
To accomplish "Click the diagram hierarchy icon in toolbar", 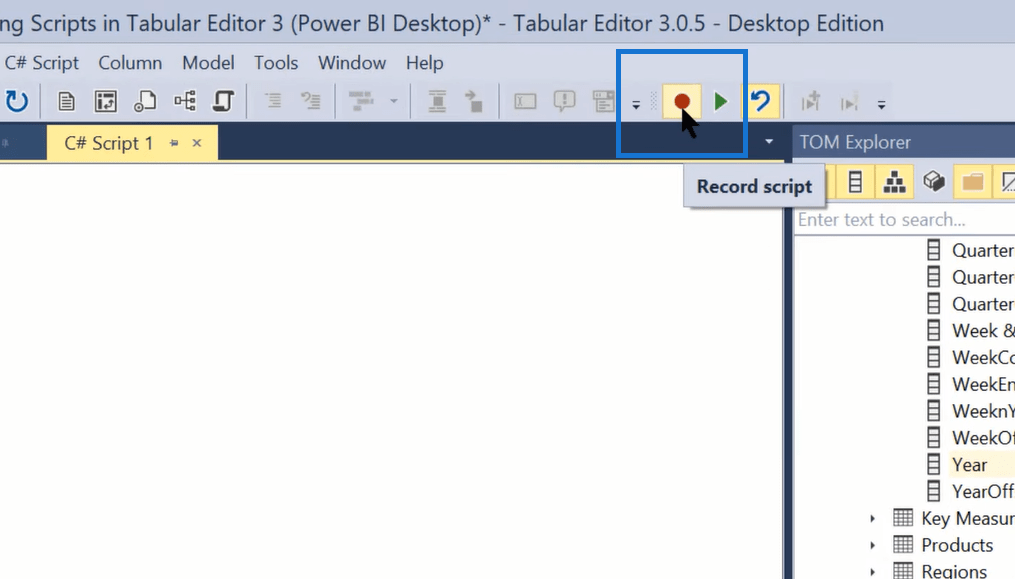I will (x=185, y=102).
